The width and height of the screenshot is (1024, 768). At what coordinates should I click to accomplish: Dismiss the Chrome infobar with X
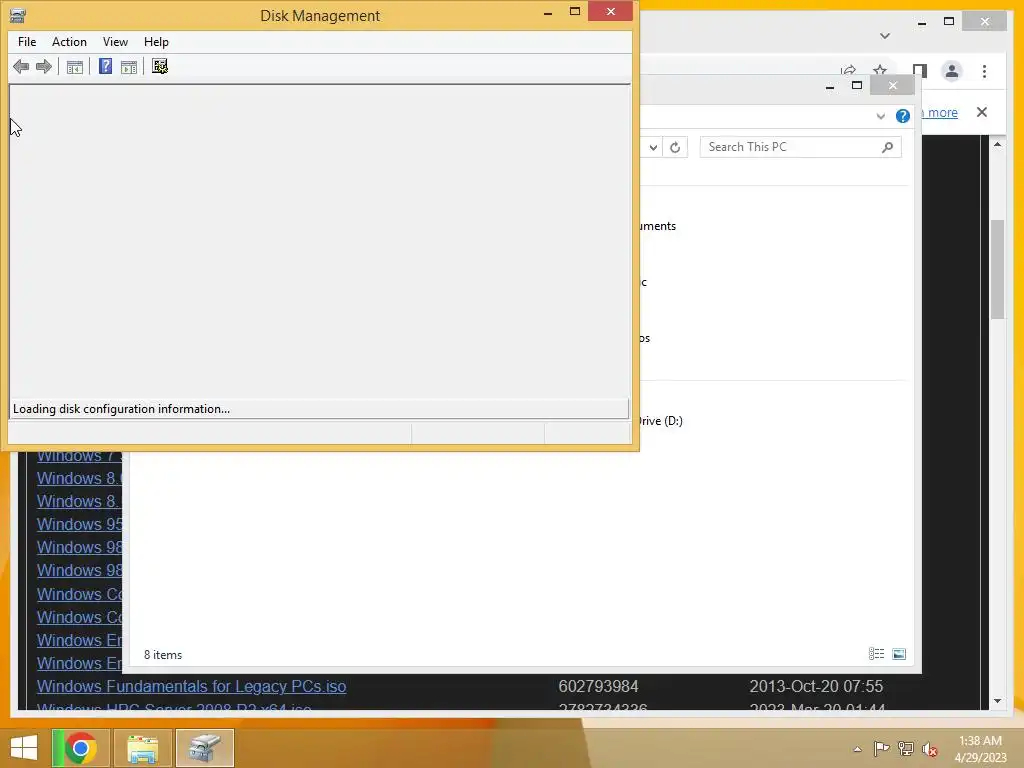tap(982, 112)
